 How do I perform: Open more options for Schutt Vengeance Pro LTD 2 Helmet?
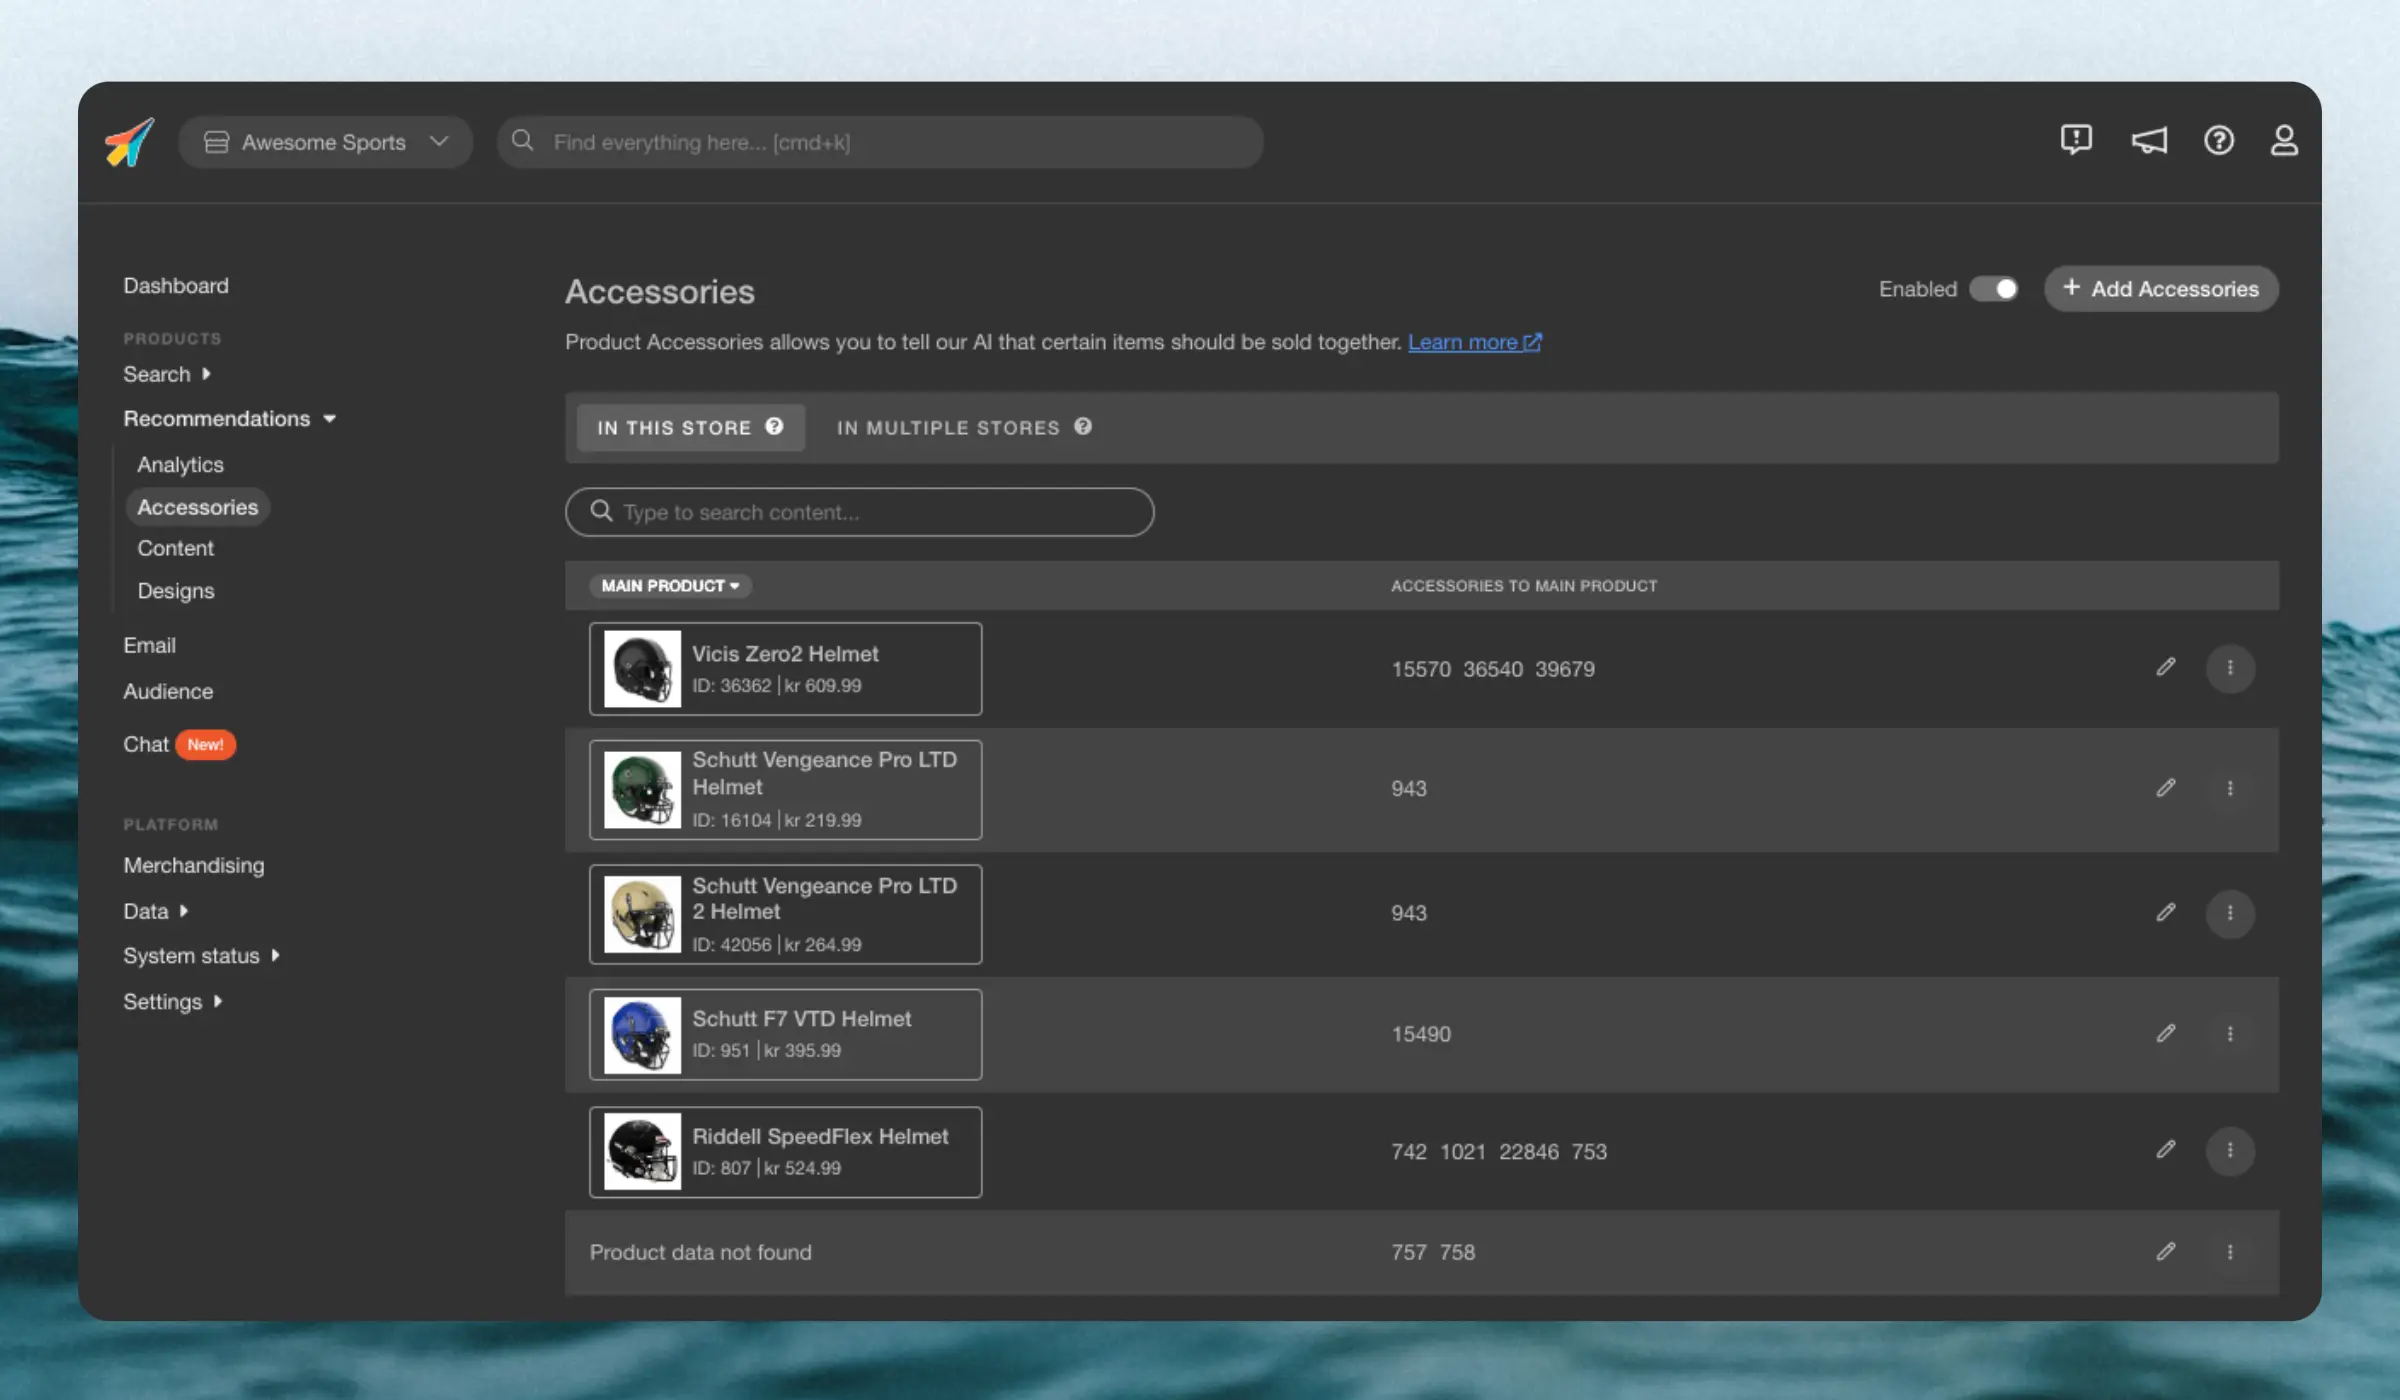pyautogui.click(x=2230, y=913)
